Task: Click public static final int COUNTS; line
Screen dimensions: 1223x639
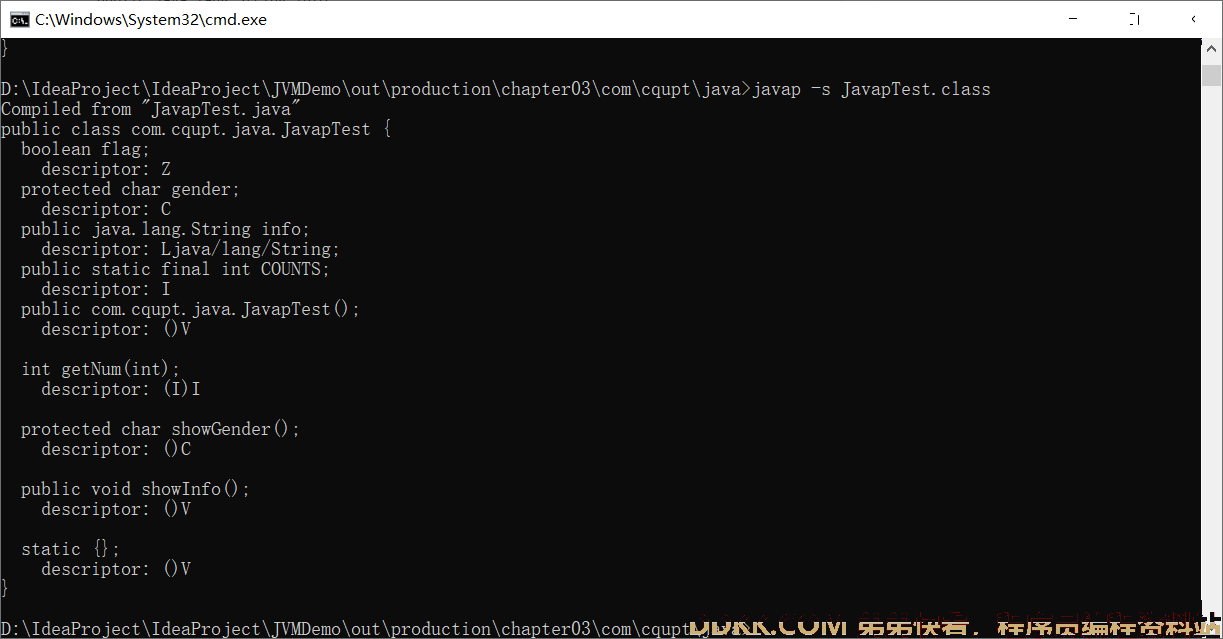Action: tap(176, 269)
